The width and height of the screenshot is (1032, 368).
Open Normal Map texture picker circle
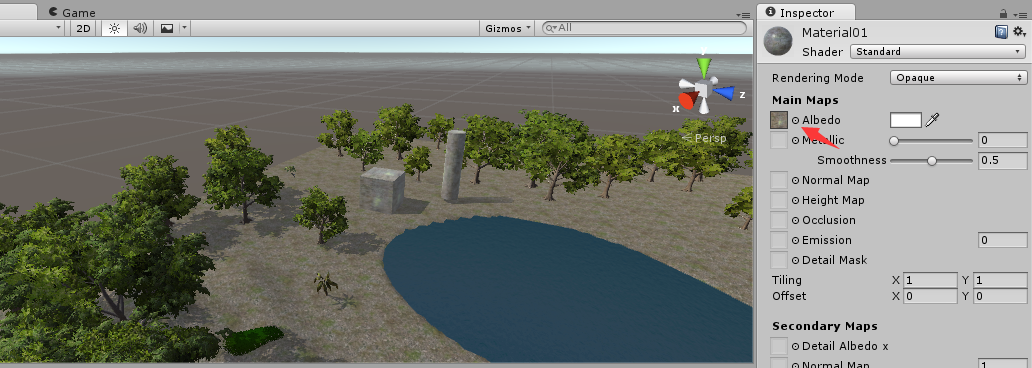[x=796, y=180]
